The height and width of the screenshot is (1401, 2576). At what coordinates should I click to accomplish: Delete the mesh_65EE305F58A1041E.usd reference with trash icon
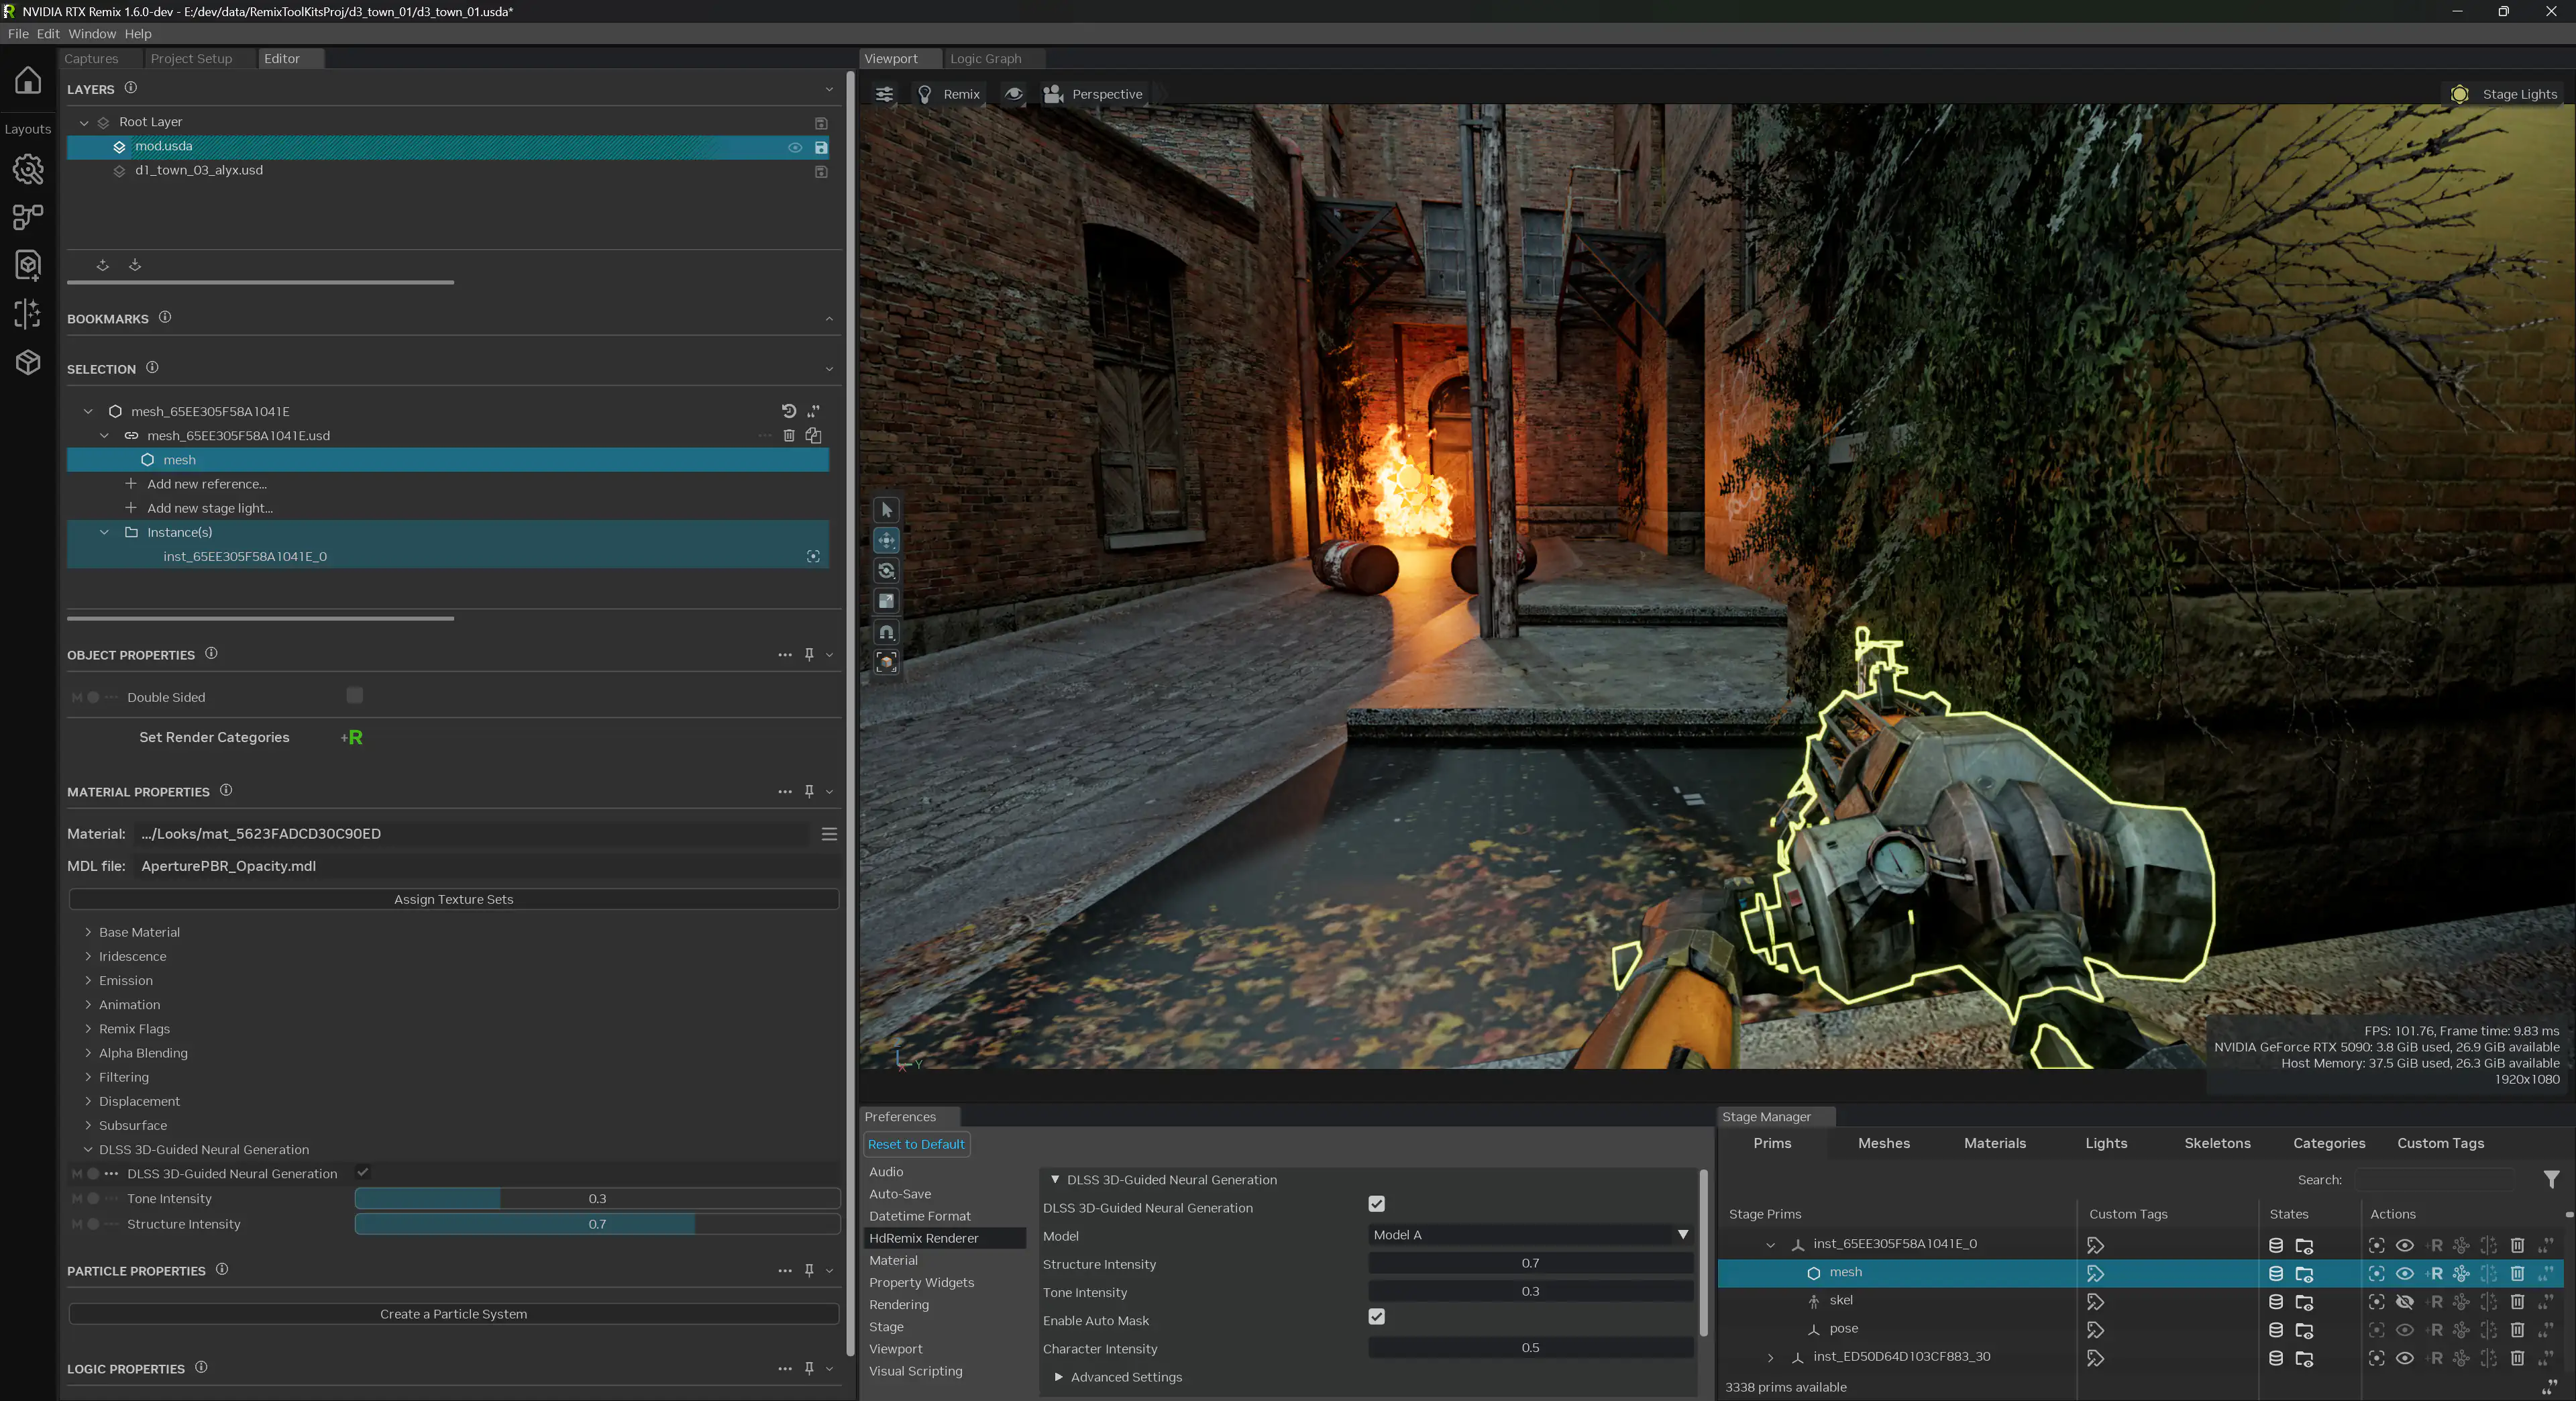pyautogui.click(x=789, y=435)
